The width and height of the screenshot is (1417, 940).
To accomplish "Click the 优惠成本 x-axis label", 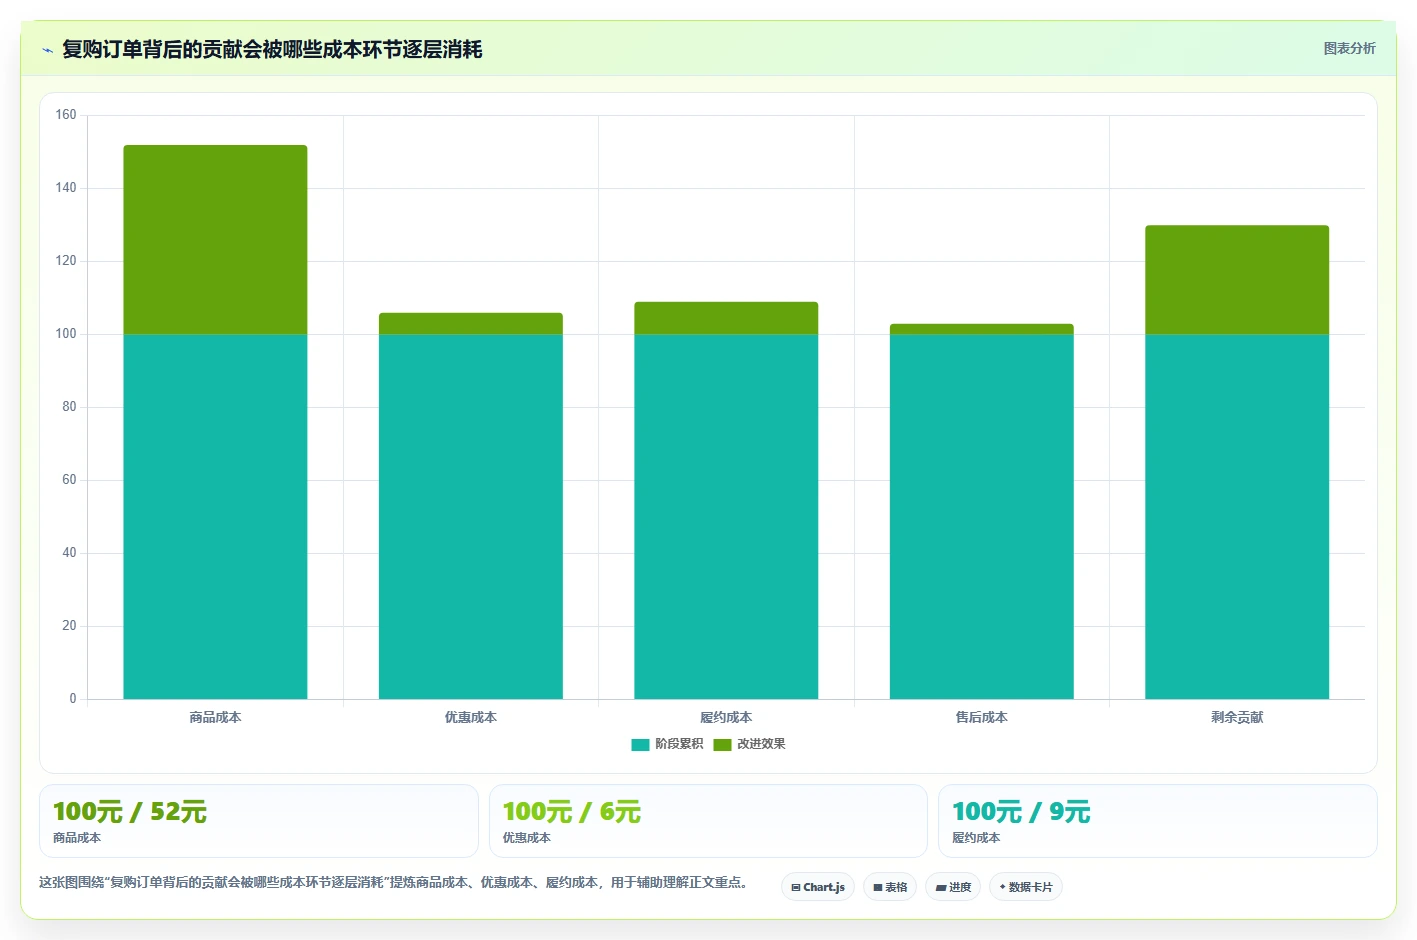I will [x=471, y=717].
